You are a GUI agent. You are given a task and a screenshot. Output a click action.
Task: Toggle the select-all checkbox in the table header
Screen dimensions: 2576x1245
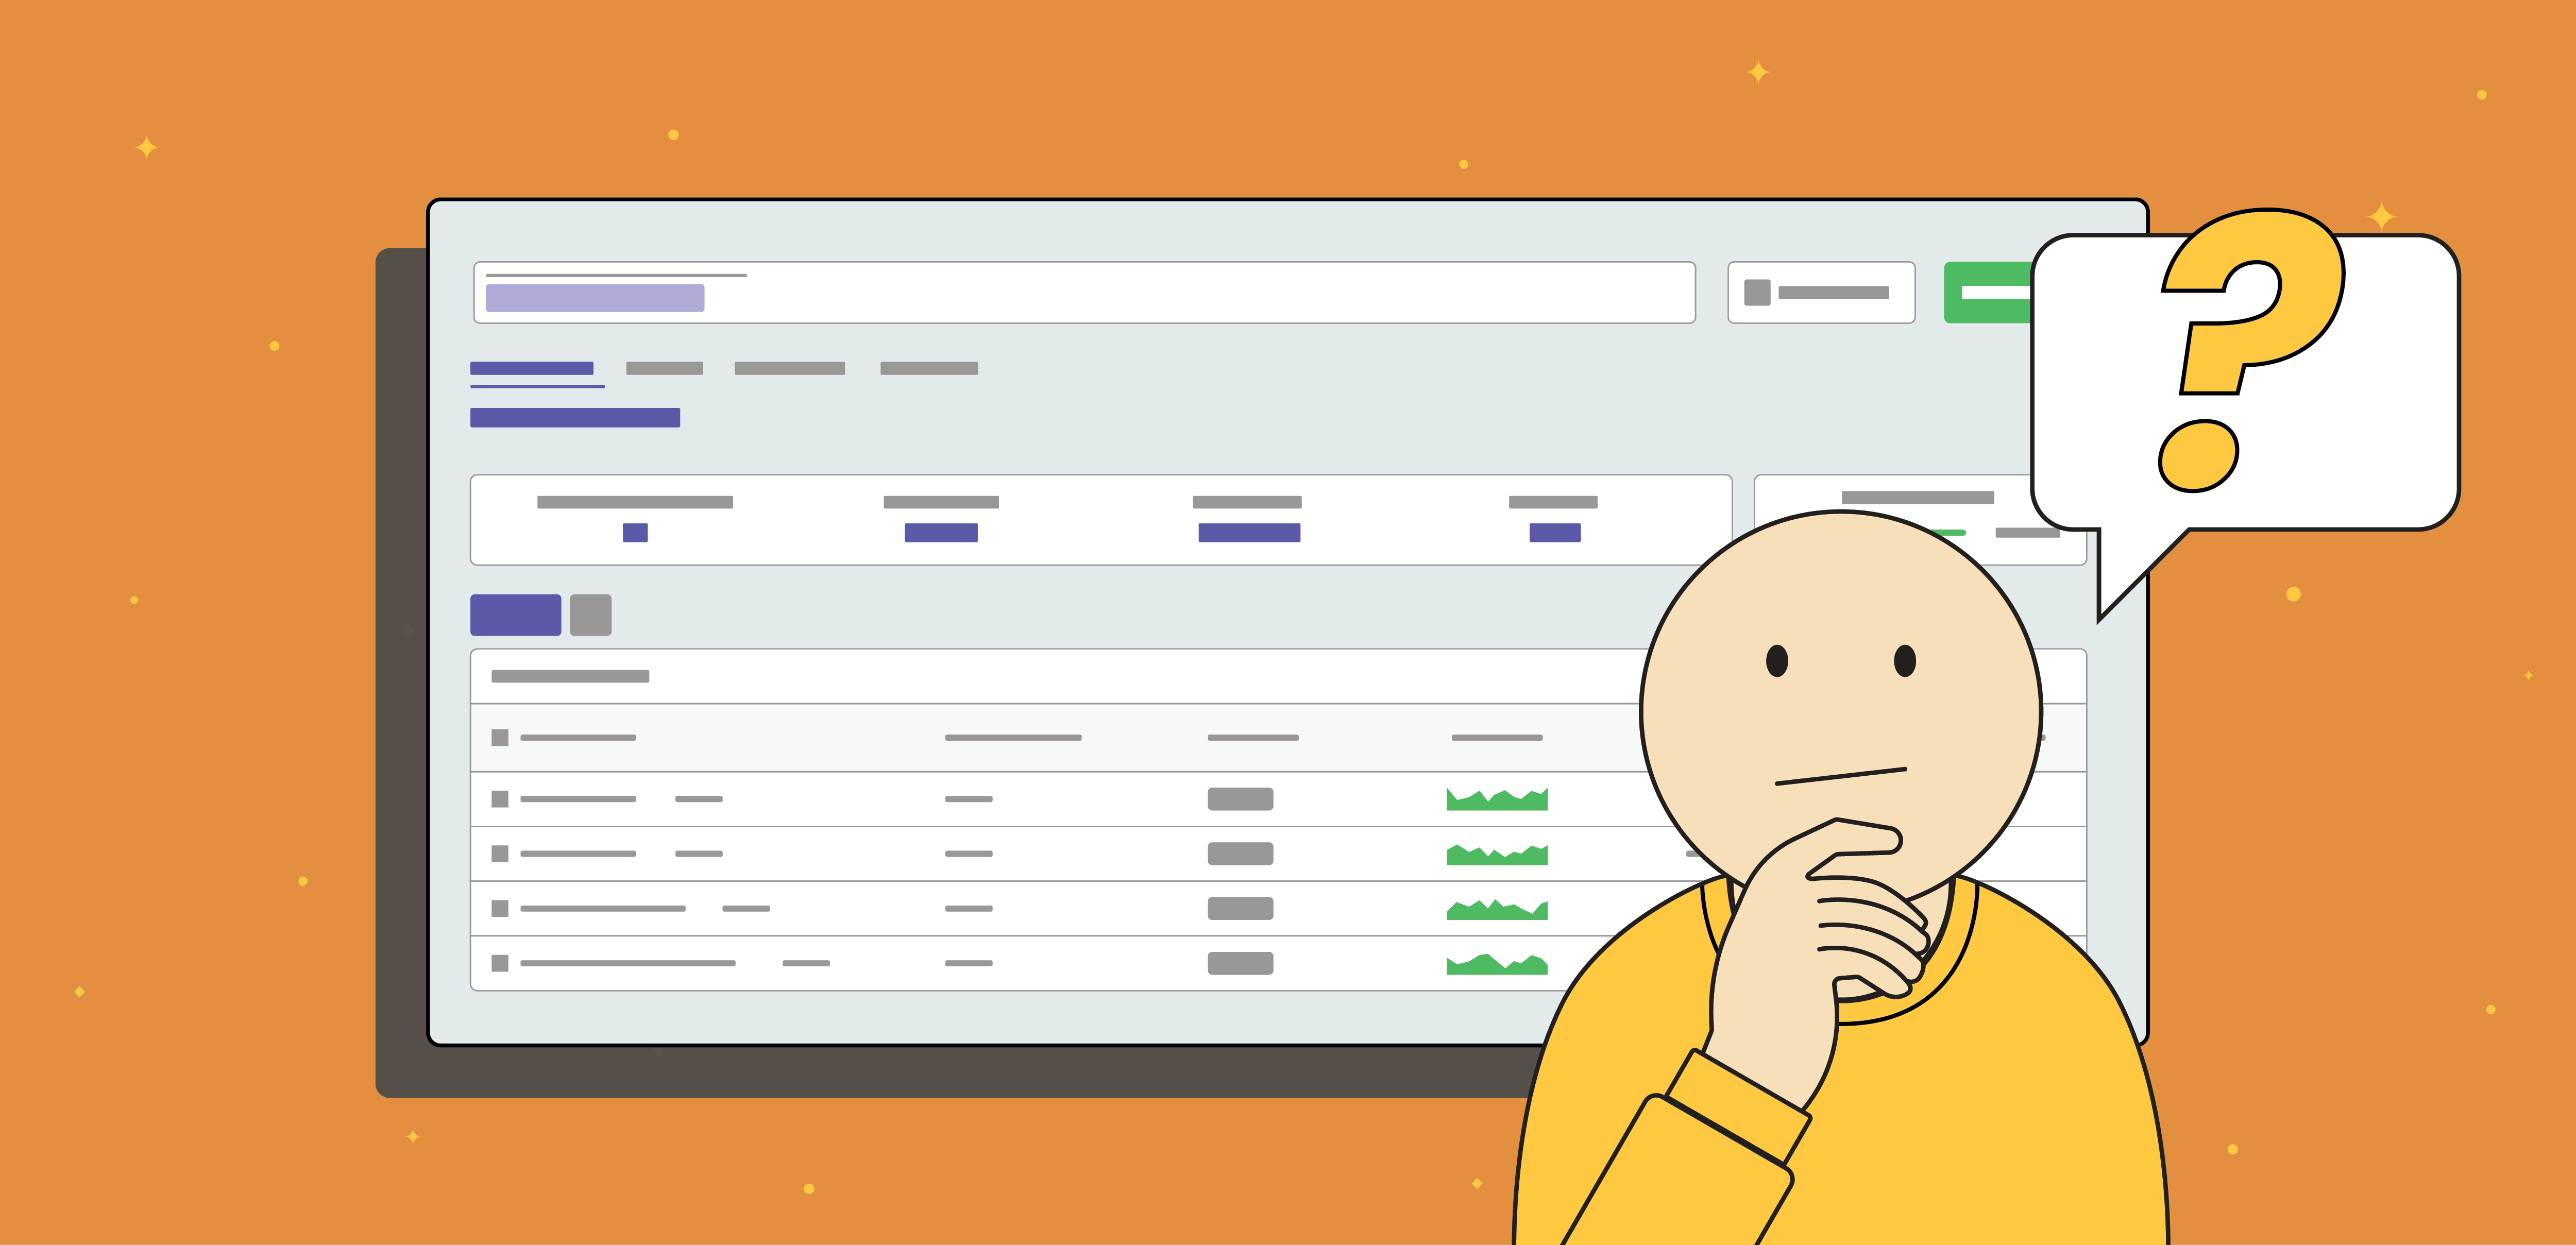tap(500, 738)
